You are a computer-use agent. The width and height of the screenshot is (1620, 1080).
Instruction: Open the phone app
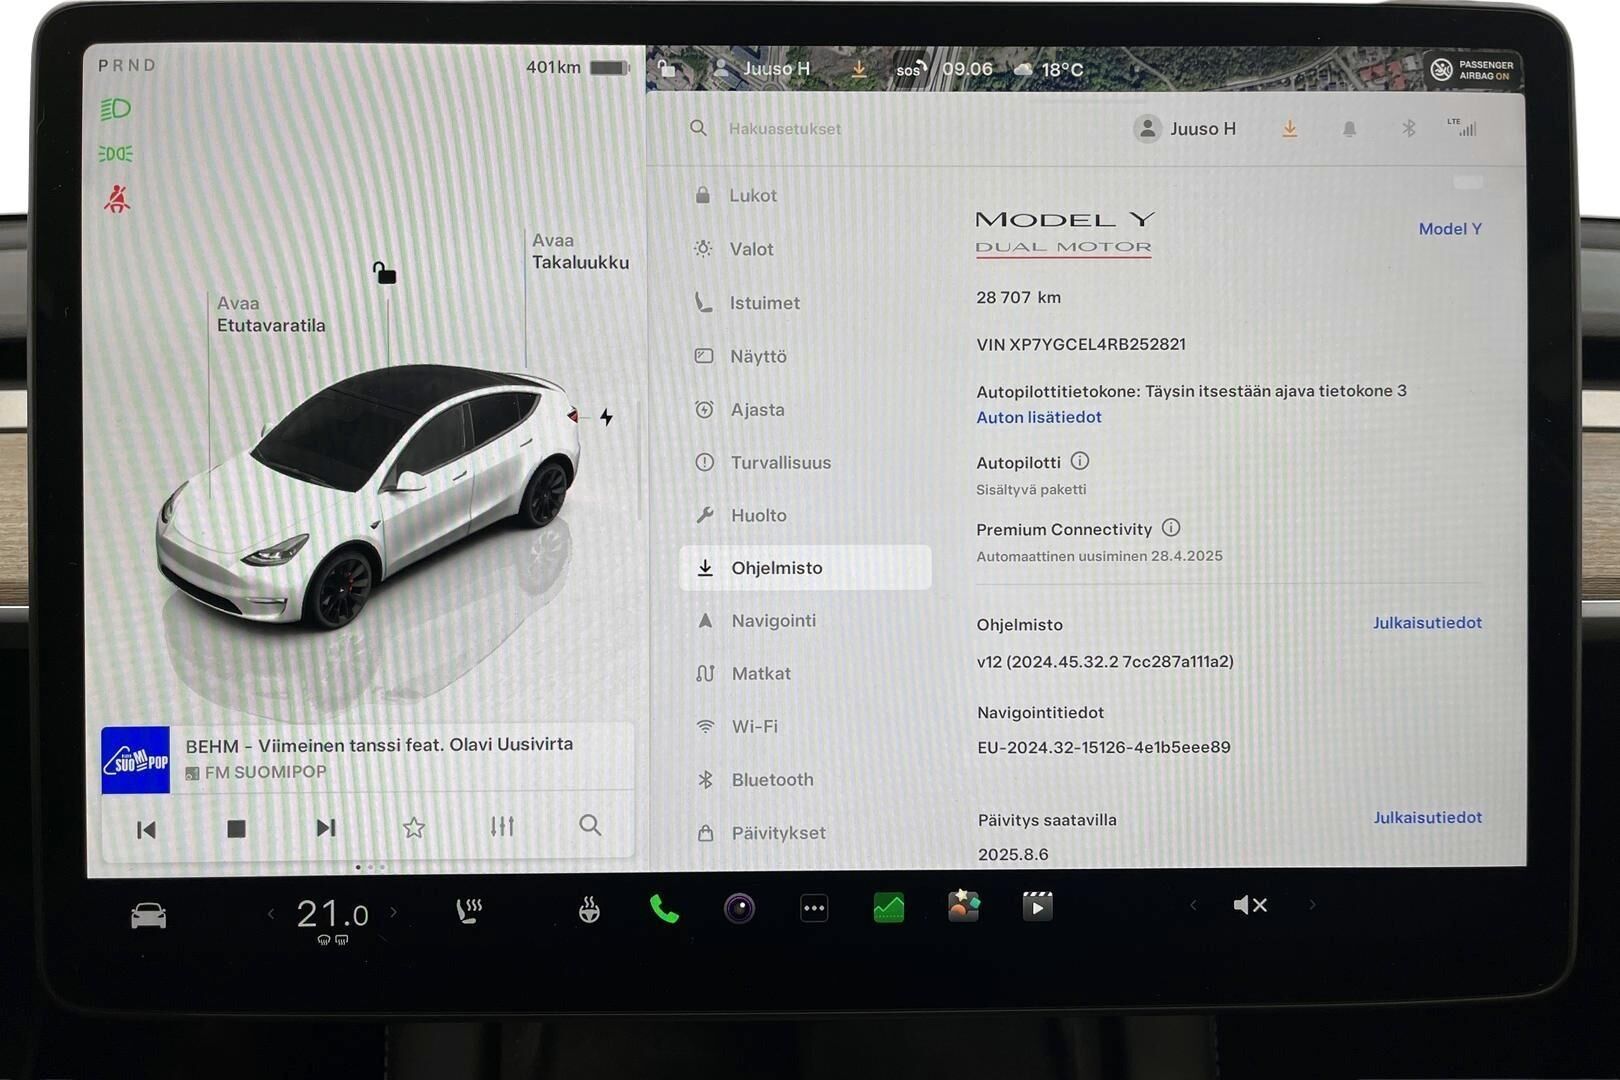pos(664,909)
